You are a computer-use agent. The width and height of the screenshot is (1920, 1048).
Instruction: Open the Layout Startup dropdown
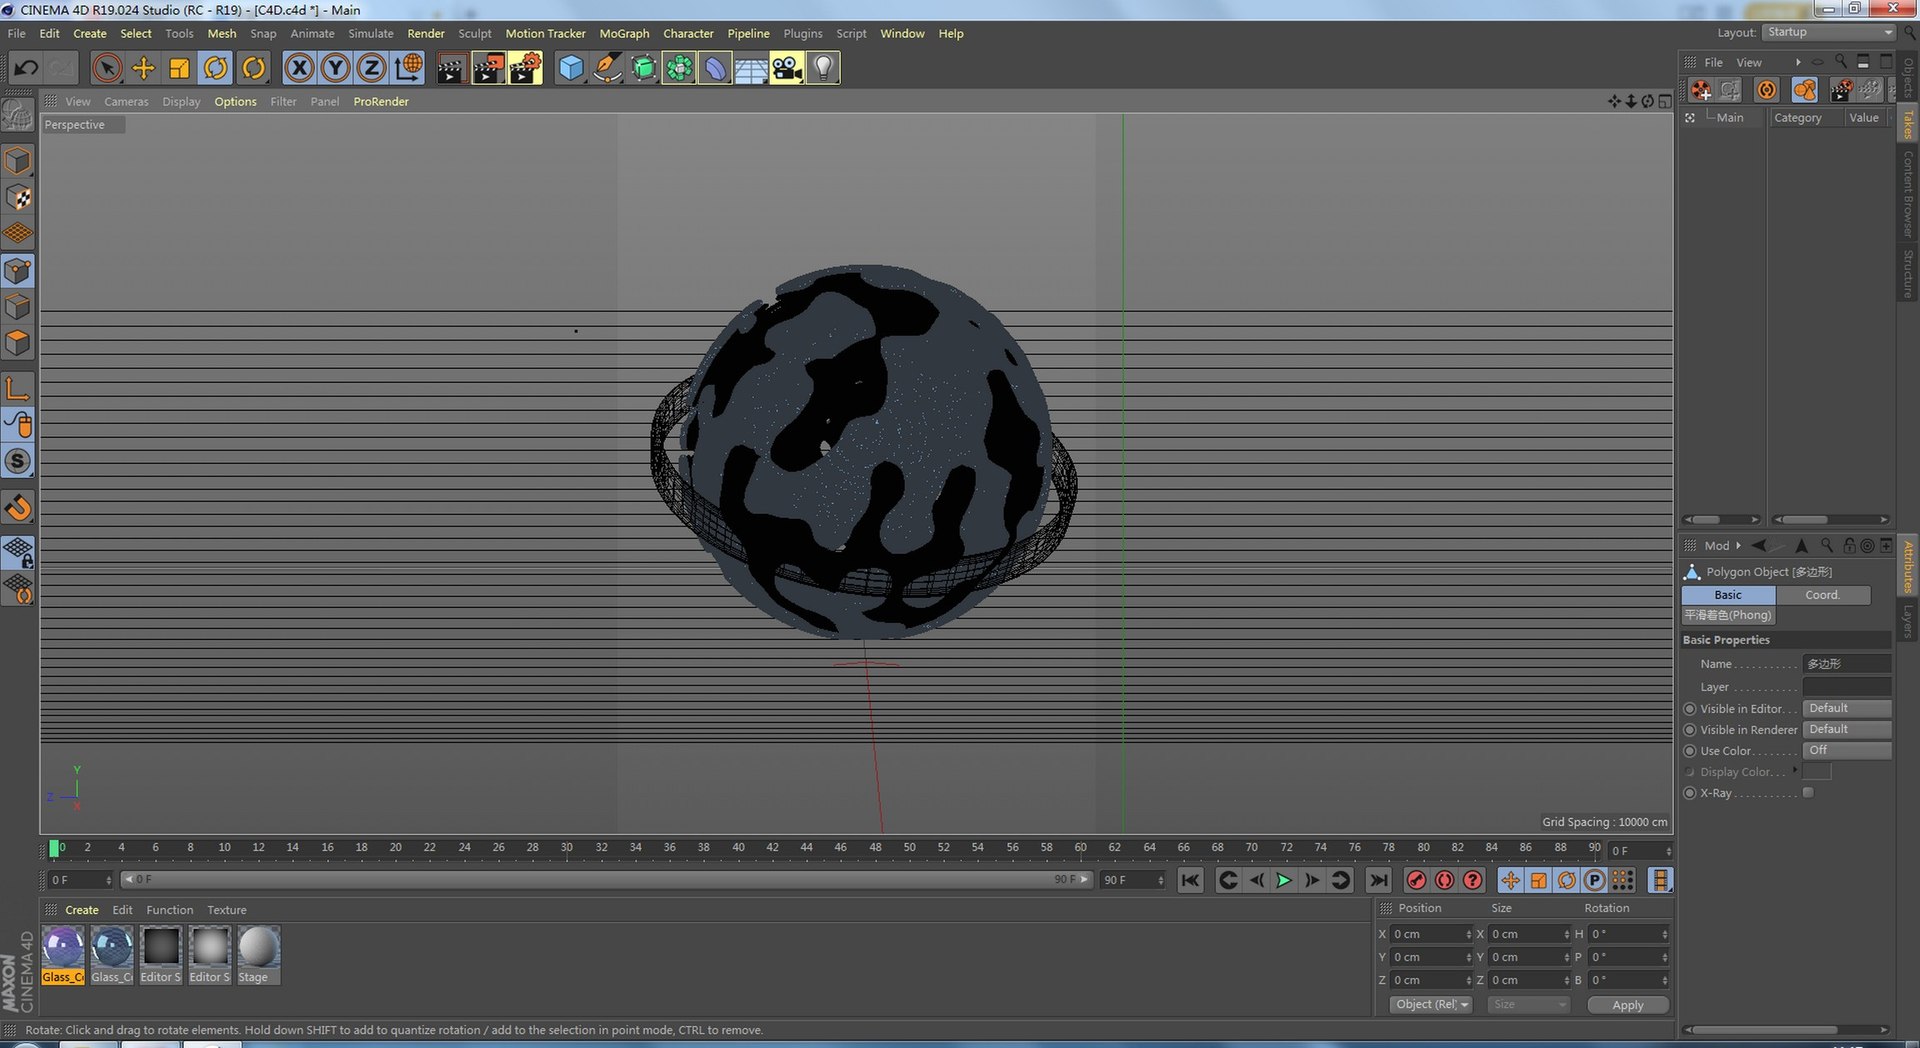point(1829,32)
